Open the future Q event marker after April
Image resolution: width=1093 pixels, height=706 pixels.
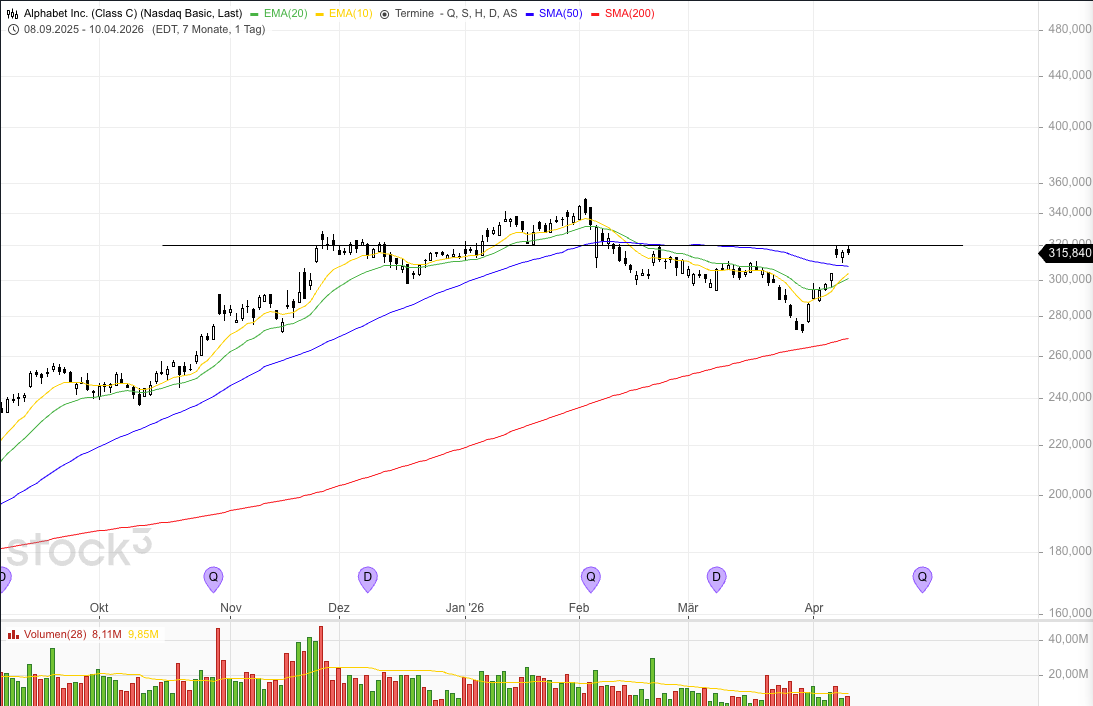(922, 578)
